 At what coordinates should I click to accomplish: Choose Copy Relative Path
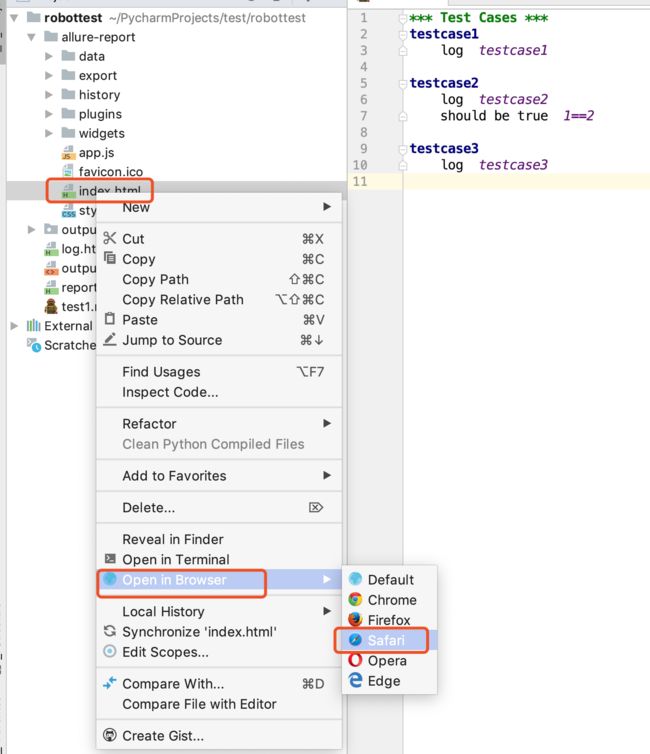coord(183,300)
